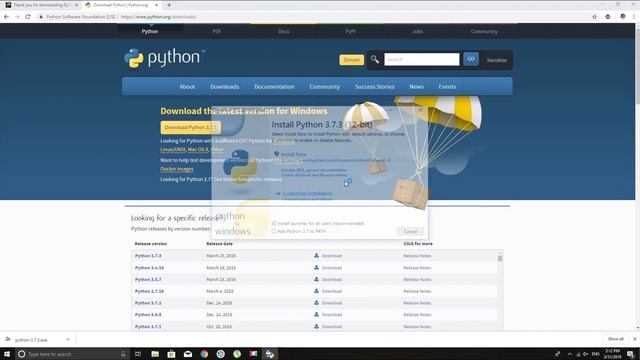Click Show all downloads button
640x360 pixels.
pyautogui.click(x=616, y=339)
